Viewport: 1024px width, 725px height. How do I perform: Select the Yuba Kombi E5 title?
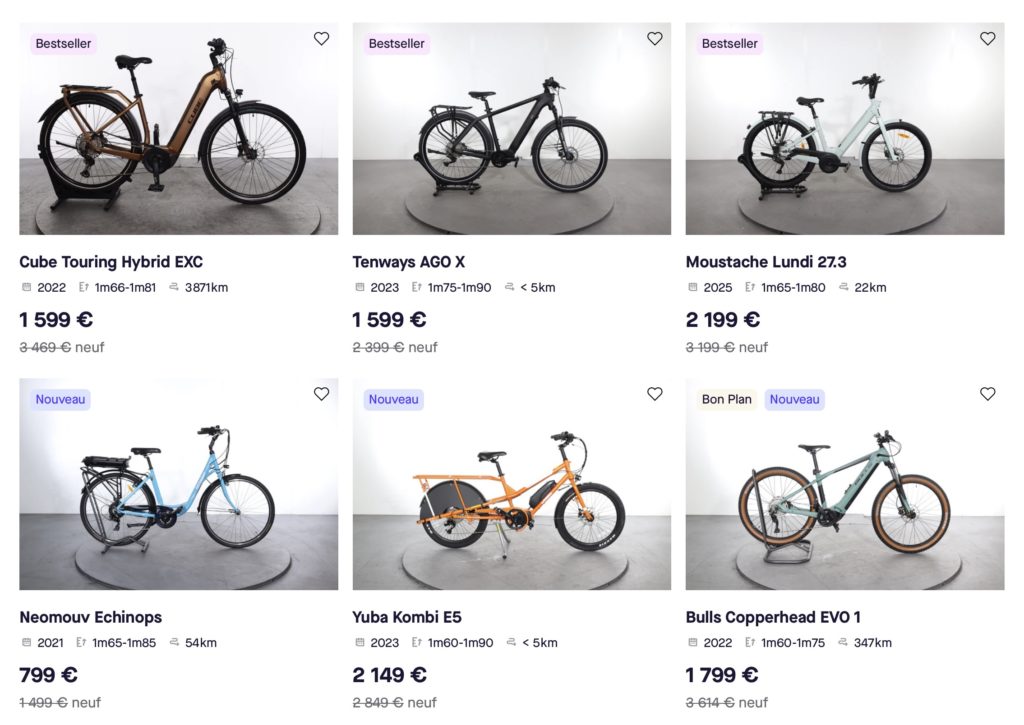406,617
